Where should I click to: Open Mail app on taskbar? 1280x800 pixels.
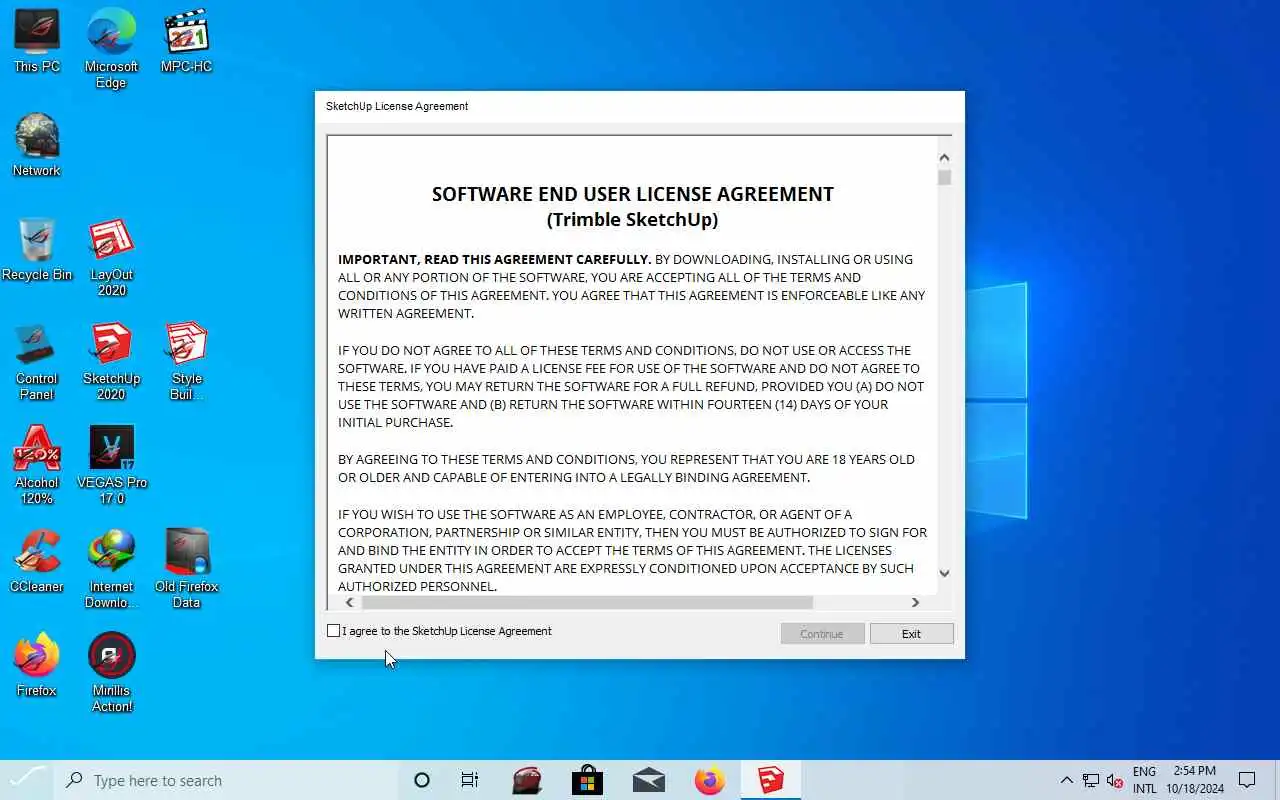(x=649, y=780)
